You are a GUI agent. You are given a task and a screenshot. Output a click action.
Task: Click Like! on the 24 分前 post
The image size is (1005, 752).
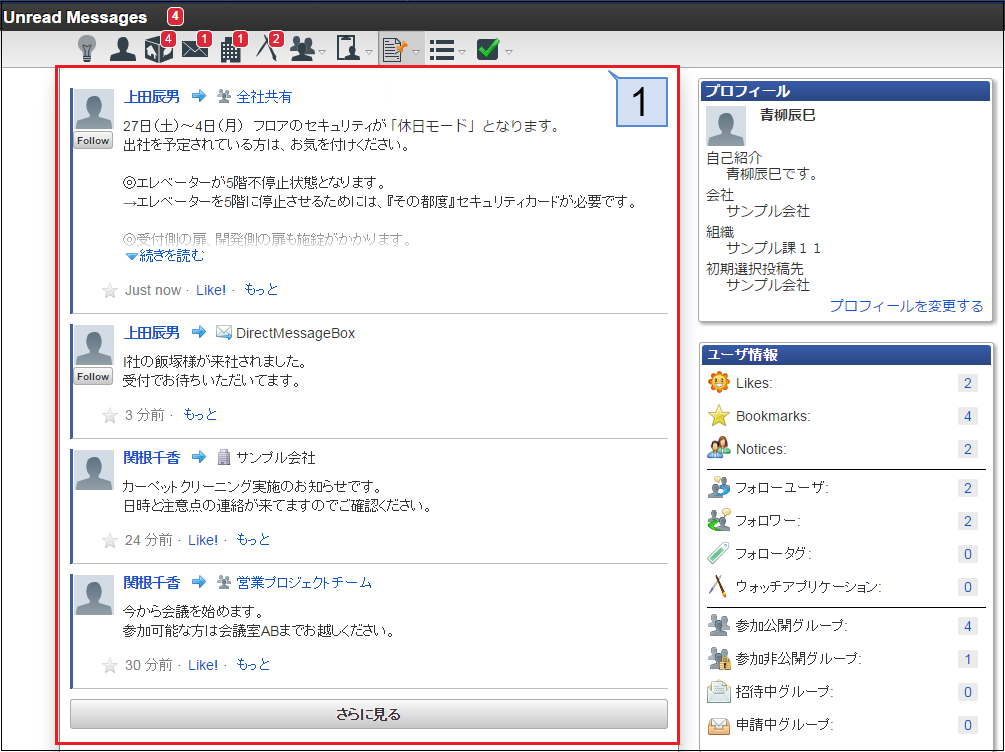tap(203, 540)
